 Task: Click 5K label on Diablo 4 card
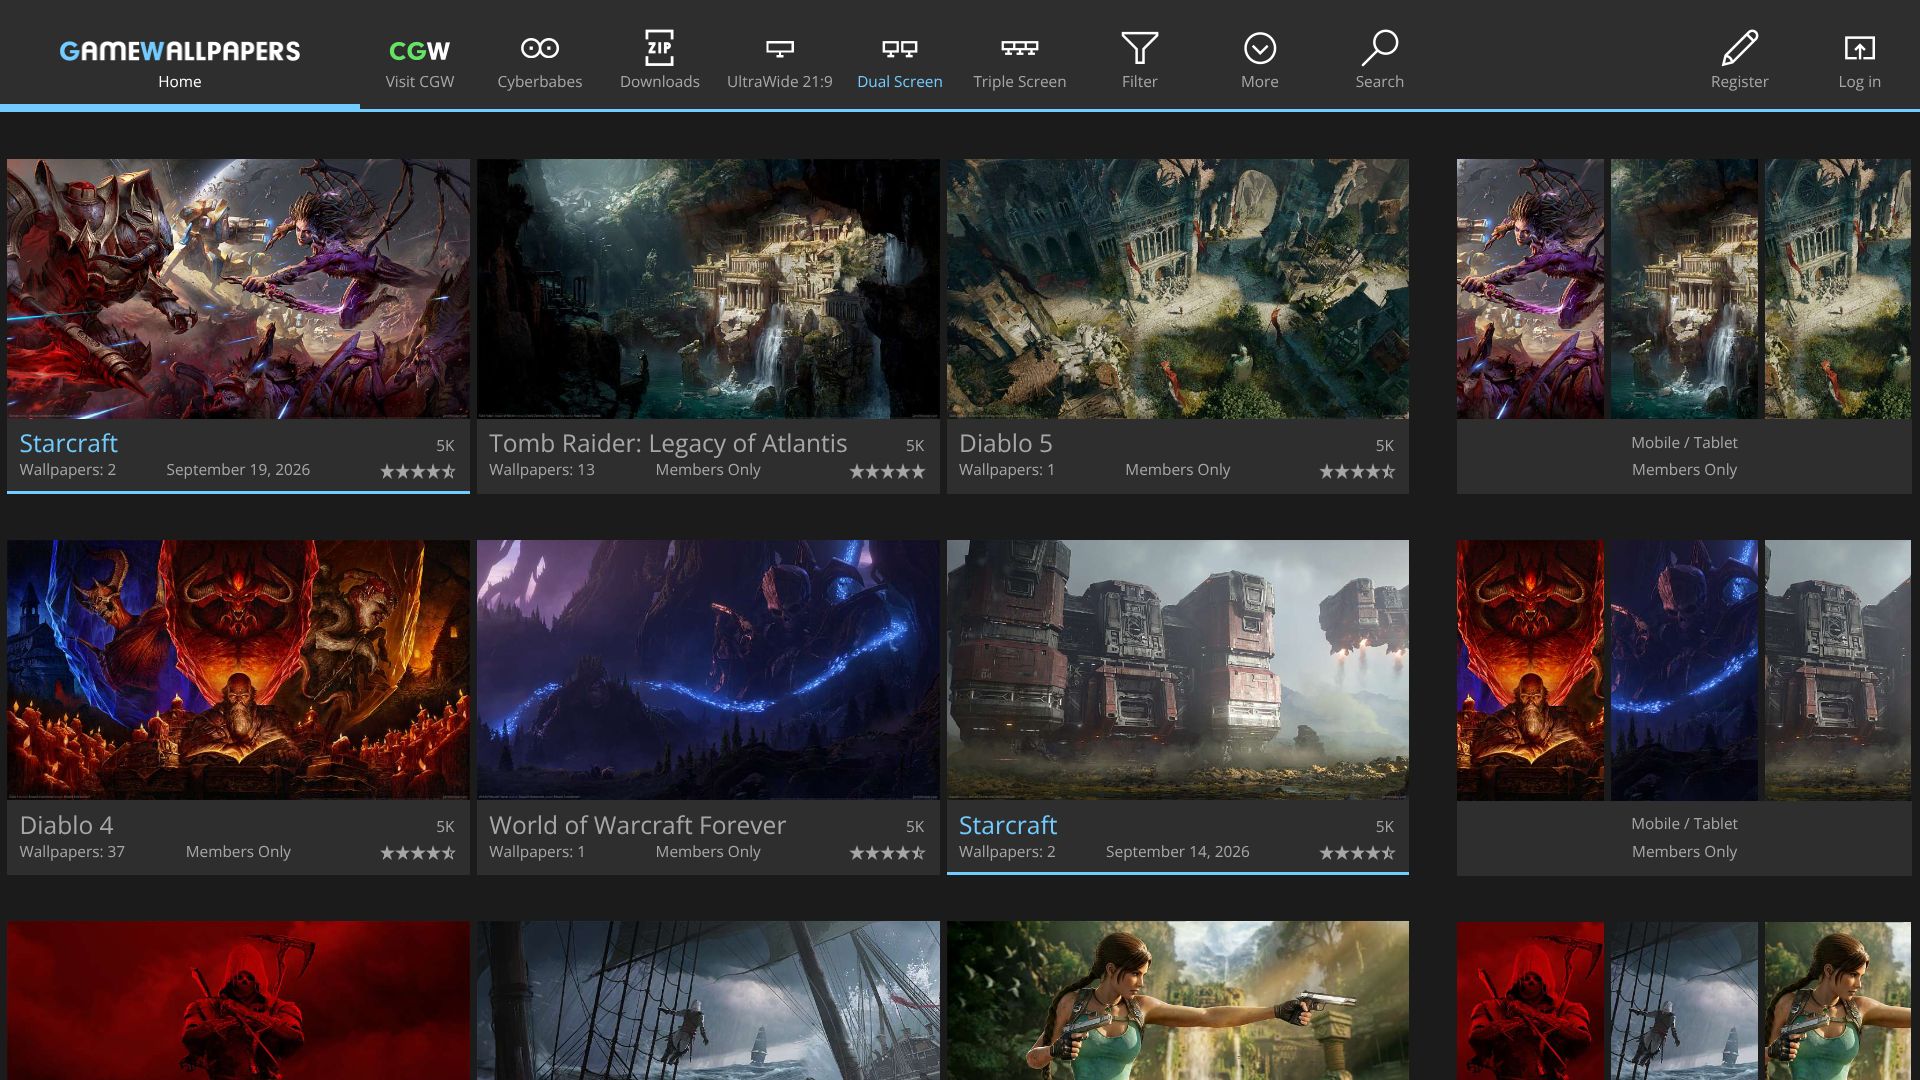pyautogui.click(x=445, y=827)
